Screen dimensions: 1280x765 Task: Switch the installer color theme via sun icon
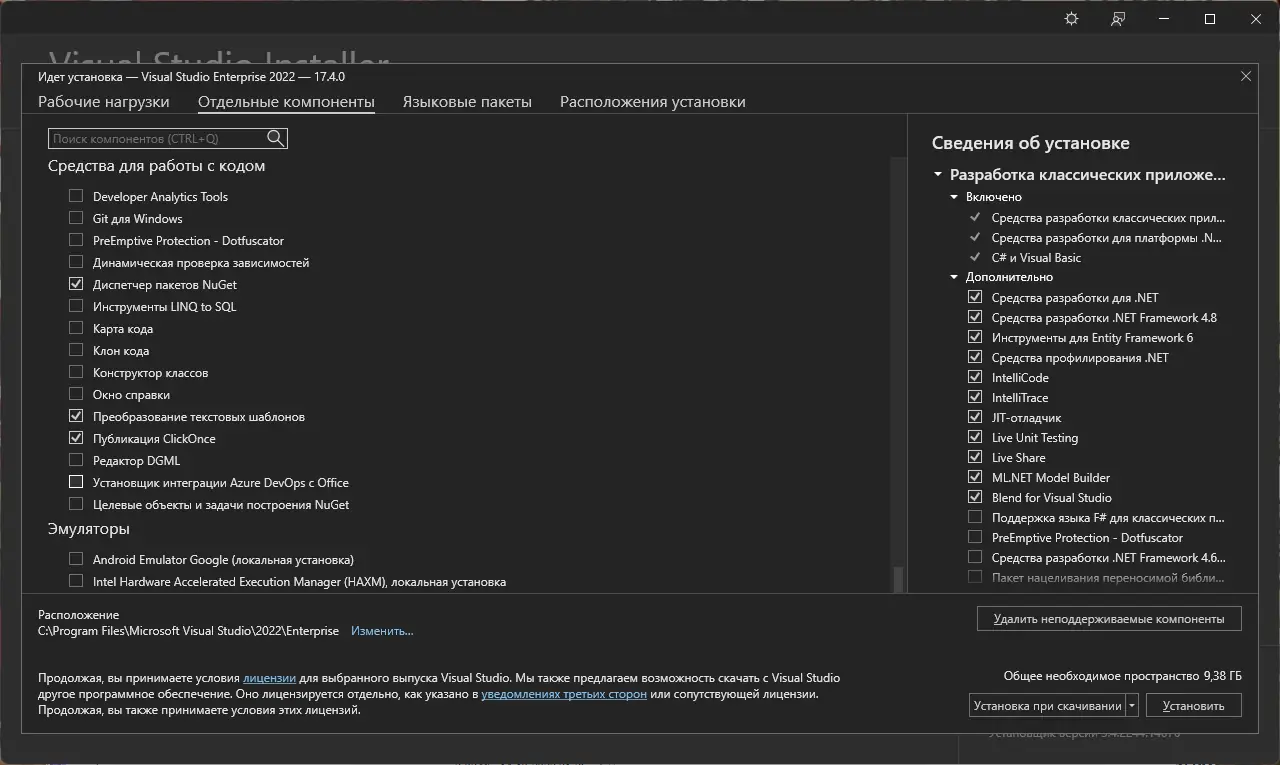click(1072, 19)
